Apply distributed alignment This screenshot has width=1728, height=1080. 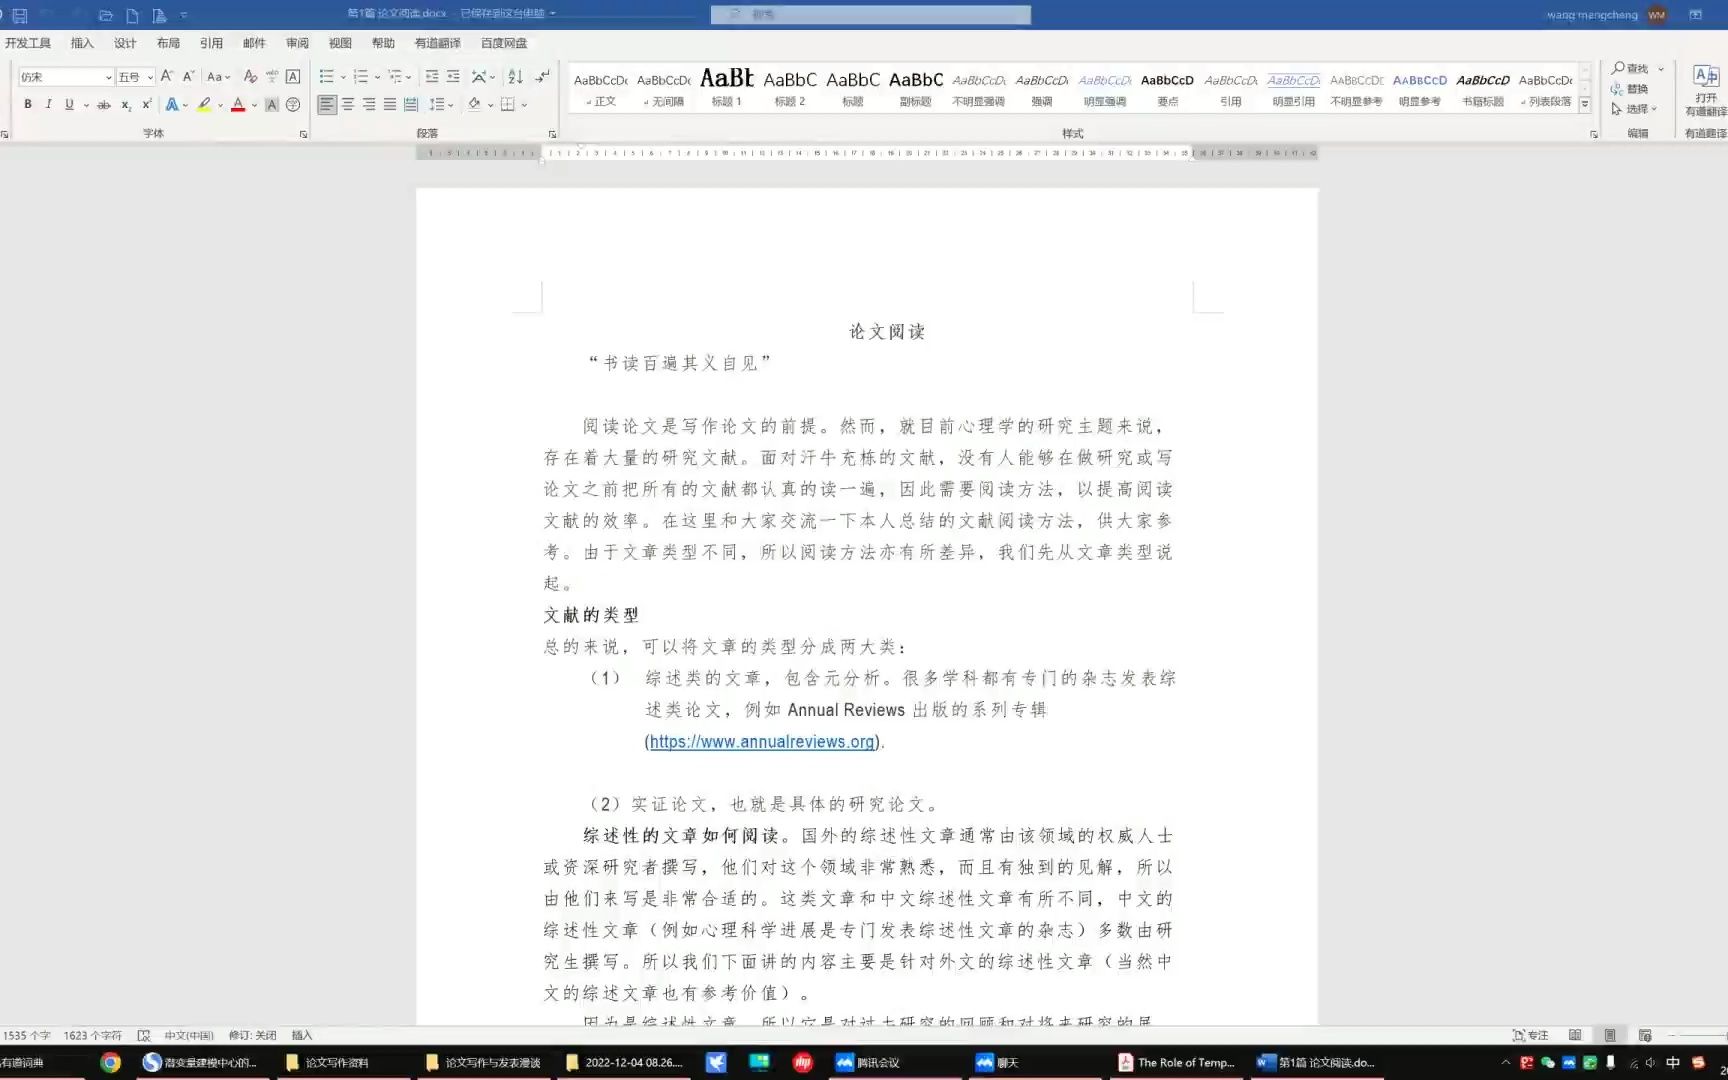(411, 104)
